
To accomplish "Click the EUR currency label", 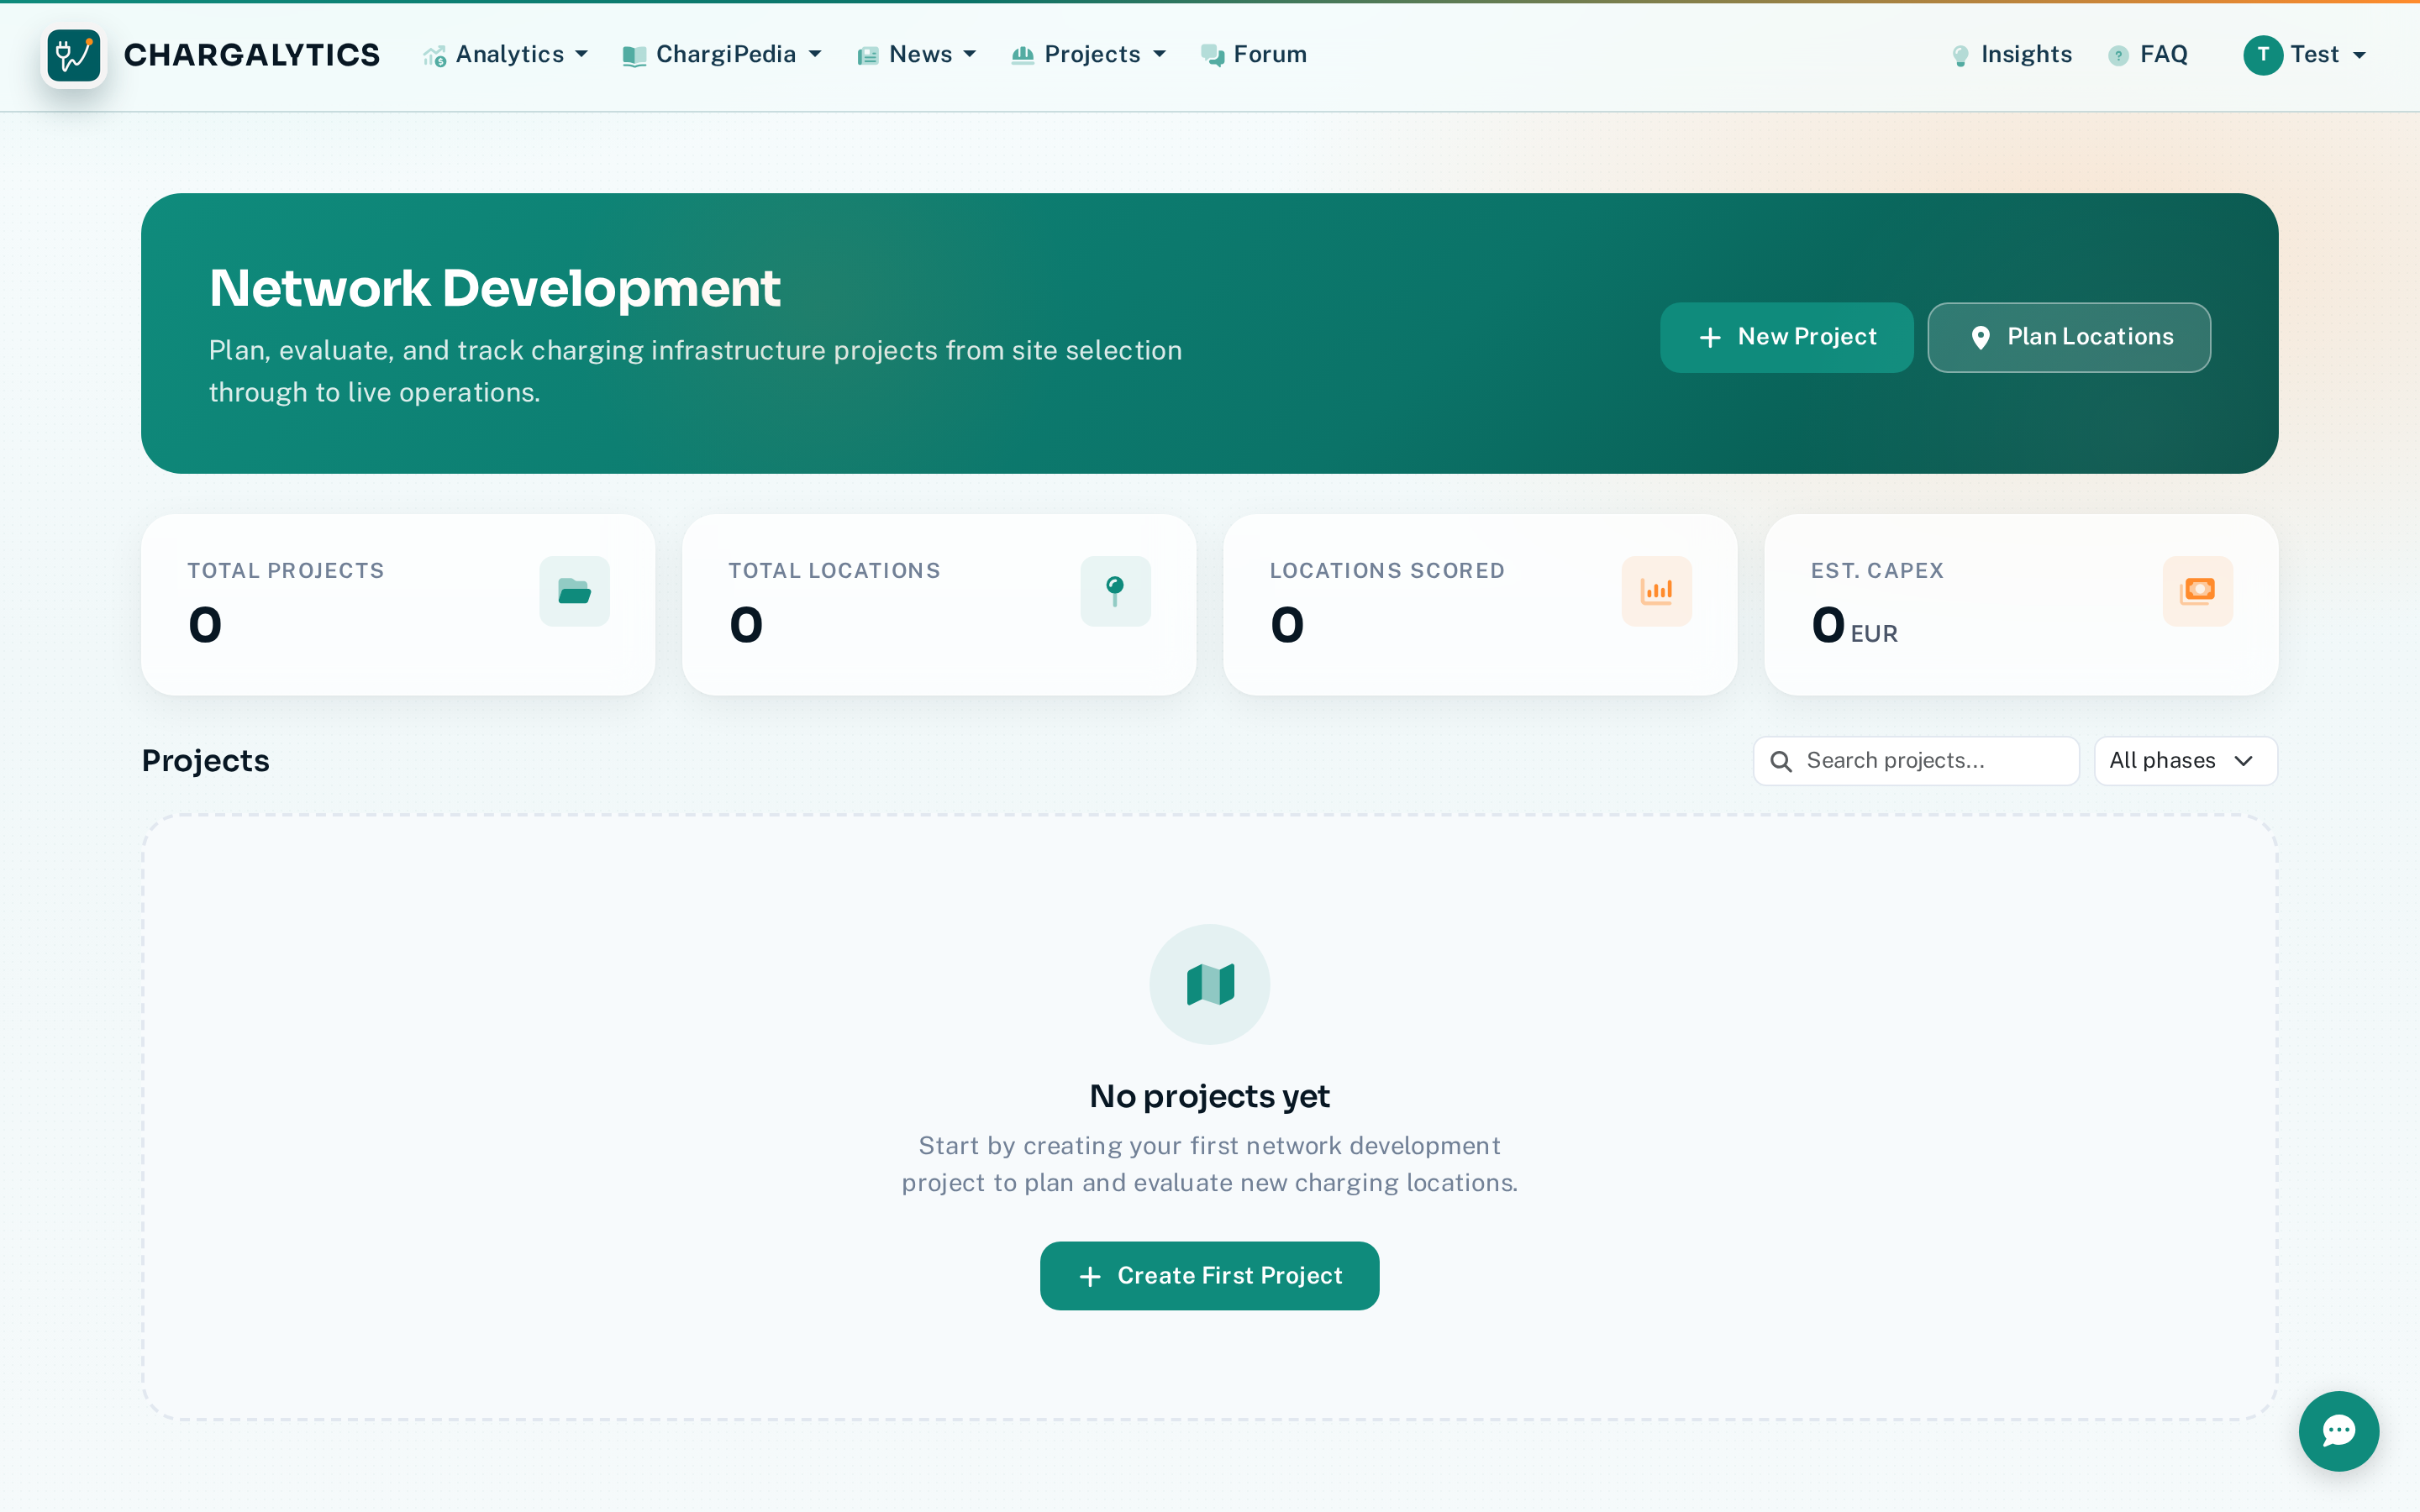I will (1874, 634).
